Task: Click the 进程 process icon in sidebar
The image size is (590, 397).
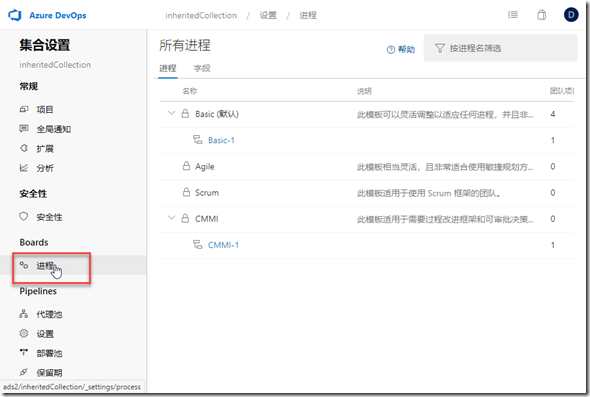Action: click(x=24, y=265)
